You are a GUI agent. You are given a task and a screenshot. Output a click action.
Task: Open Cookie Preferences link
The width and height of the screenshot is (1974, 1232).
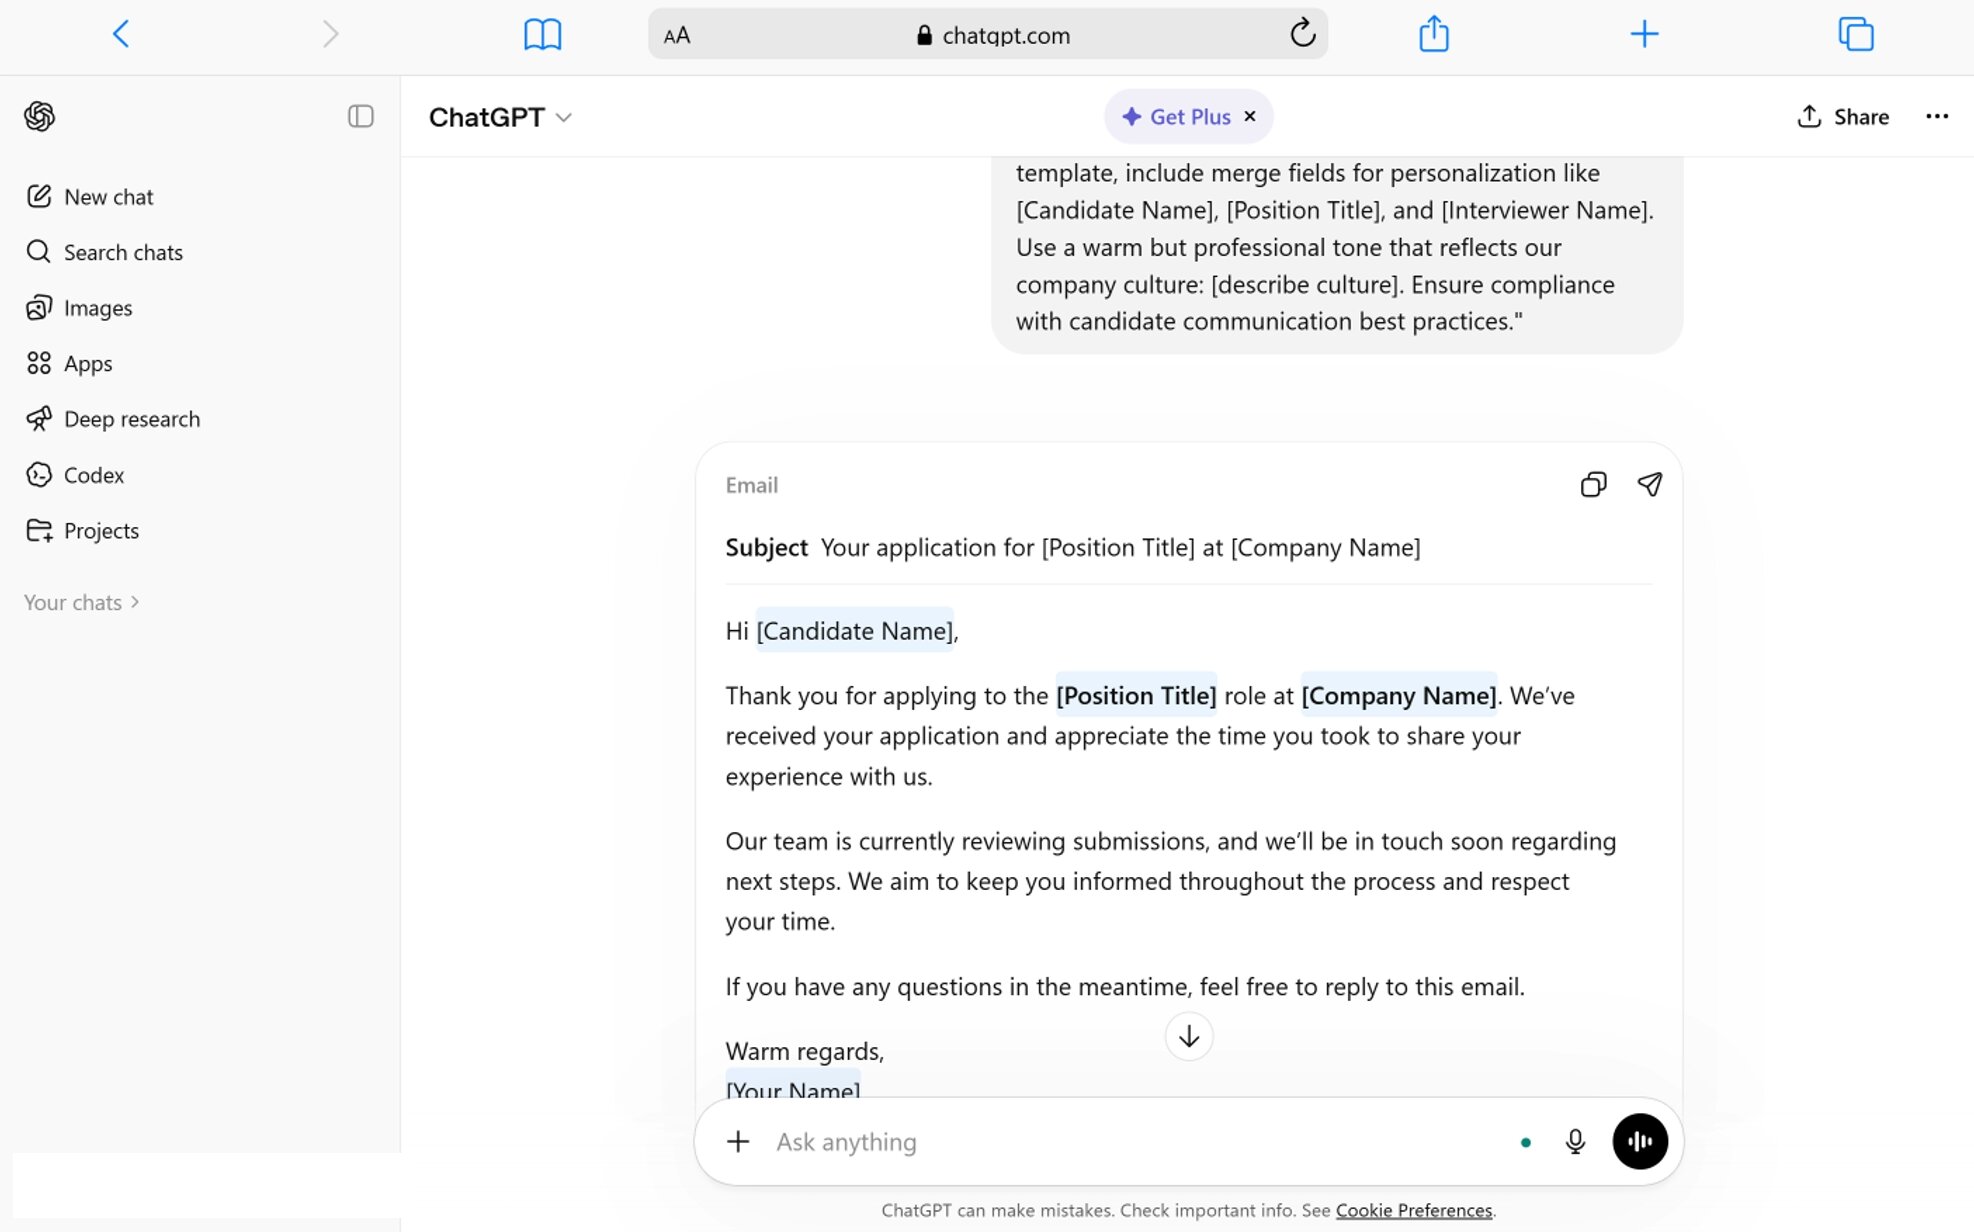[x=1413, y=1210]
